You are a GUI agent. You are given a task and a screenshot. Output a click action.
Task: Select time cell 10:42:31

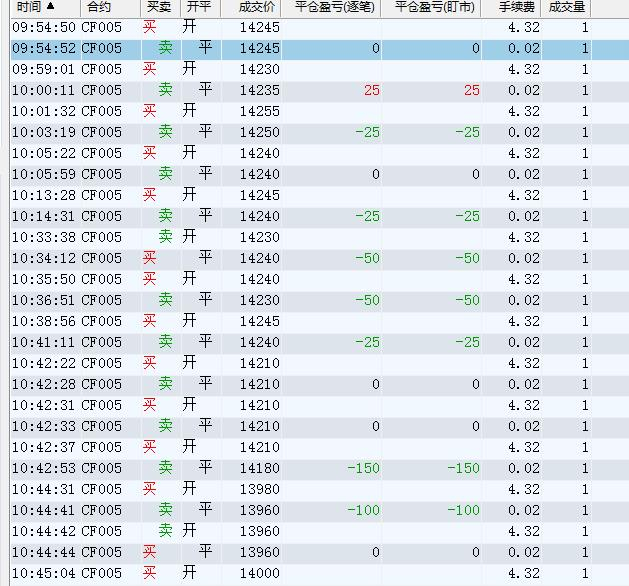tap(44, 406)
